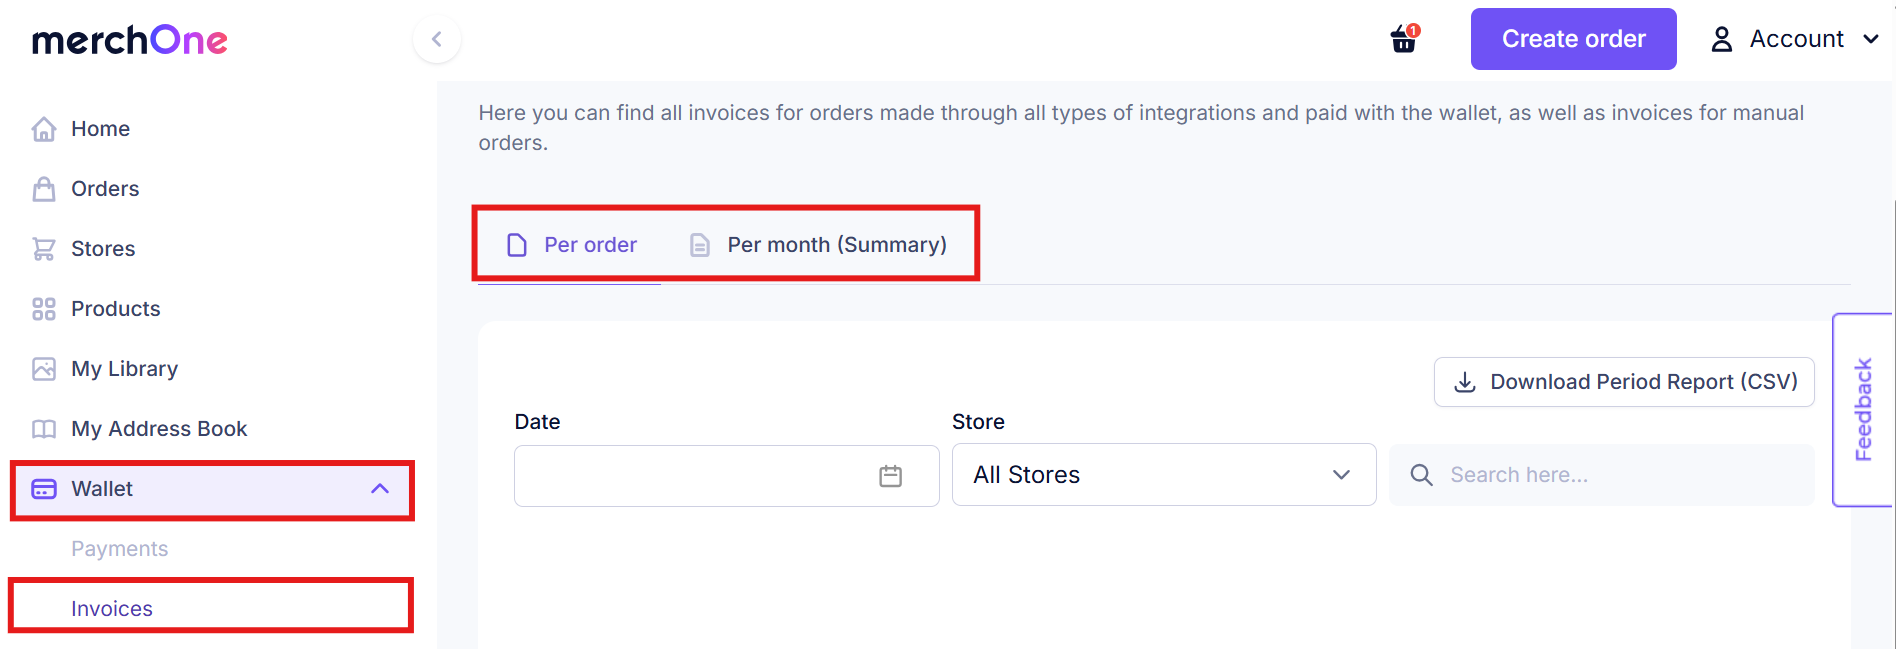1896x649 pixels.
Task: Open the Feedback side tab
Action: pyautogui.click(x=1863, y=410)
